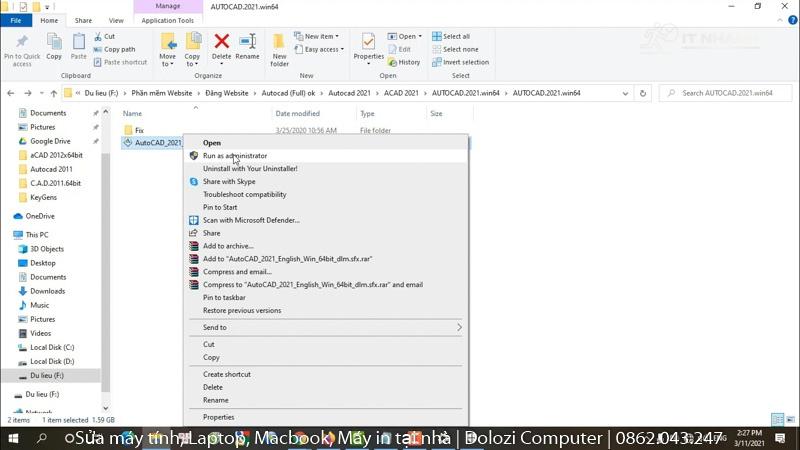Click the taskbar Search icon
Image resolution: width=800 pixels, height=450 pixels.
41,438
